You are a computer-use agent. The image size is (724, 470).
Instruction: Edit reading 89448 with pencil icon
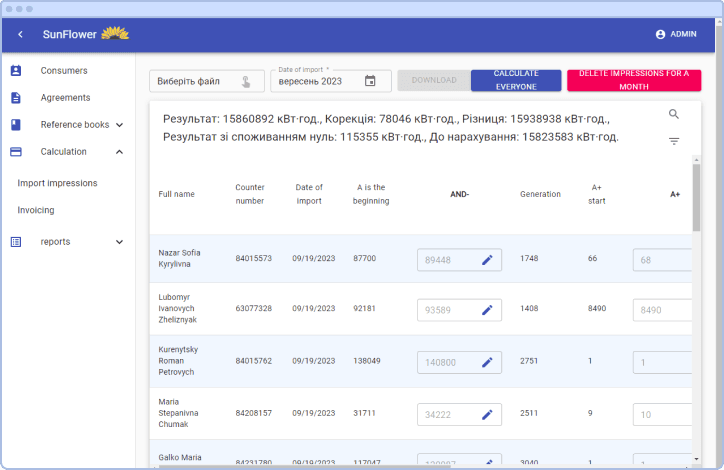coord(487,260)
